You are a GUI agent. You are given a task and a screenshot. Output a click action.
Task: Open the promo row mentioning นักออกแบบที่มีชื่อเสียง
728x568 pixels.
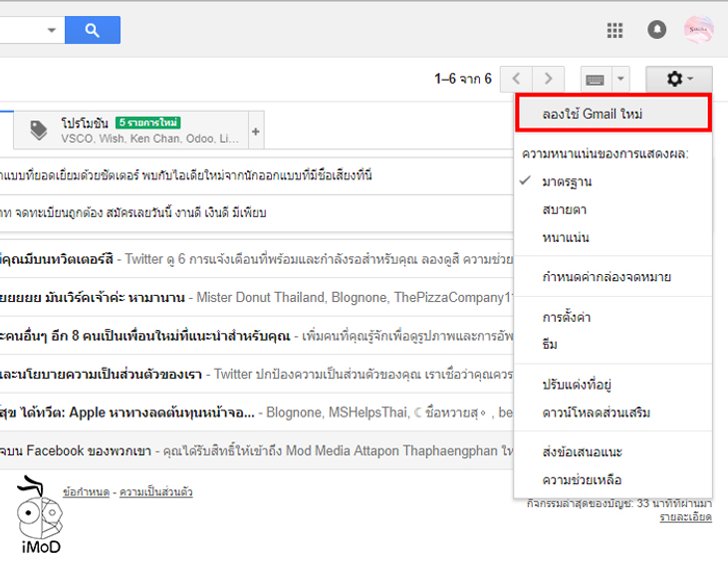(x=256, y=176)
